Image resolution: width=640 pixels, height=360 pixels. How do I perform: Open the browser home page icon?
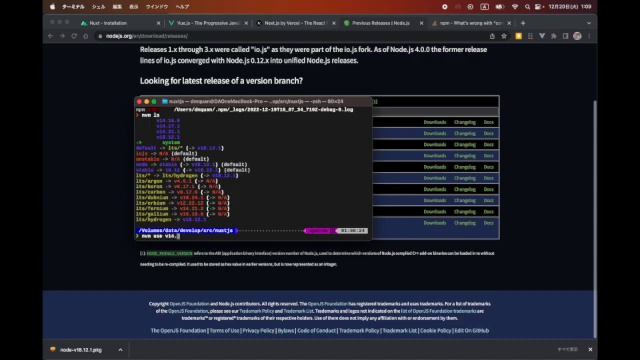(86, 36)
